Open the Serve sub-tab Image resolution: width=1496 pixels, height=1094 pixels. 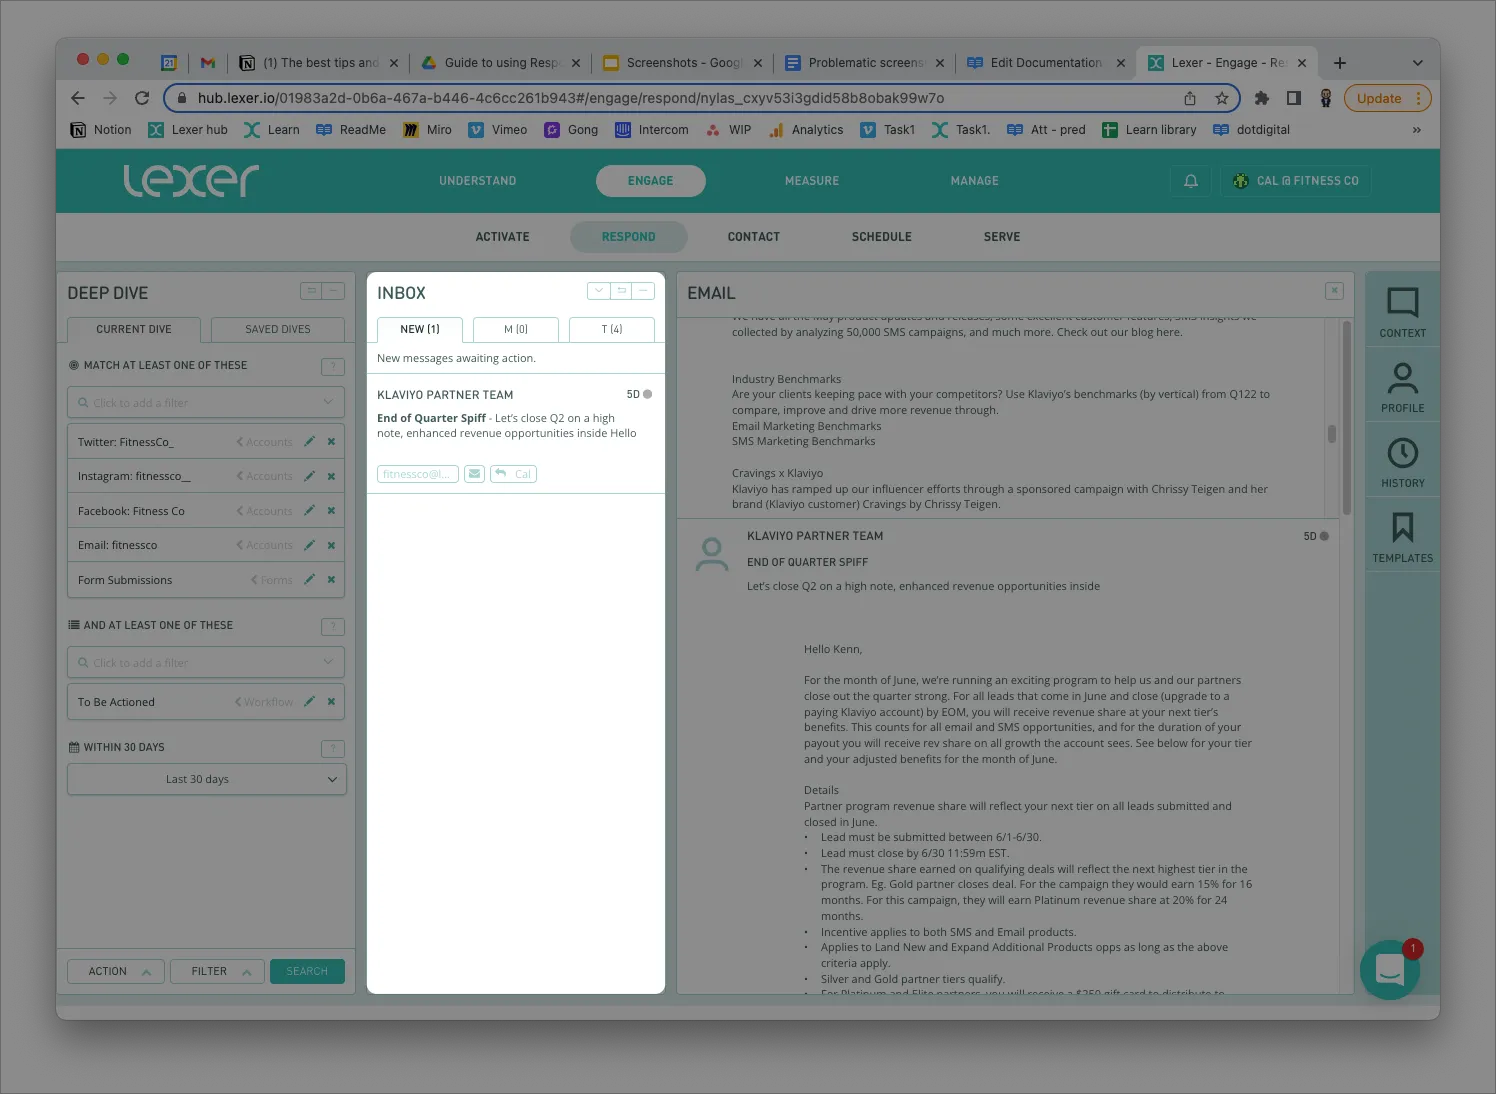pyautogui.click(x=1002, y=237)
